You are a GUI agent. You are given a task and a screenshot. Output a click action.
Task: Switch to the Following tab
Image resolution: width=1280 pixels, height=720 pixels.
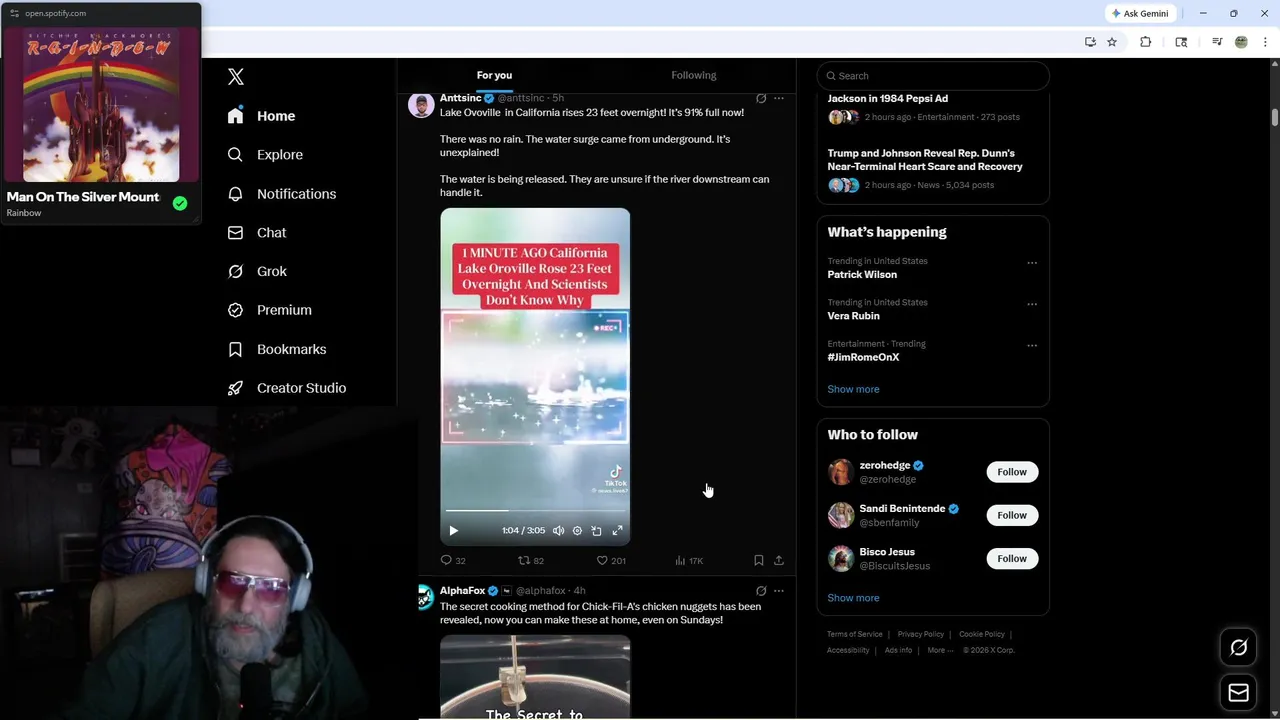(694, 76)
